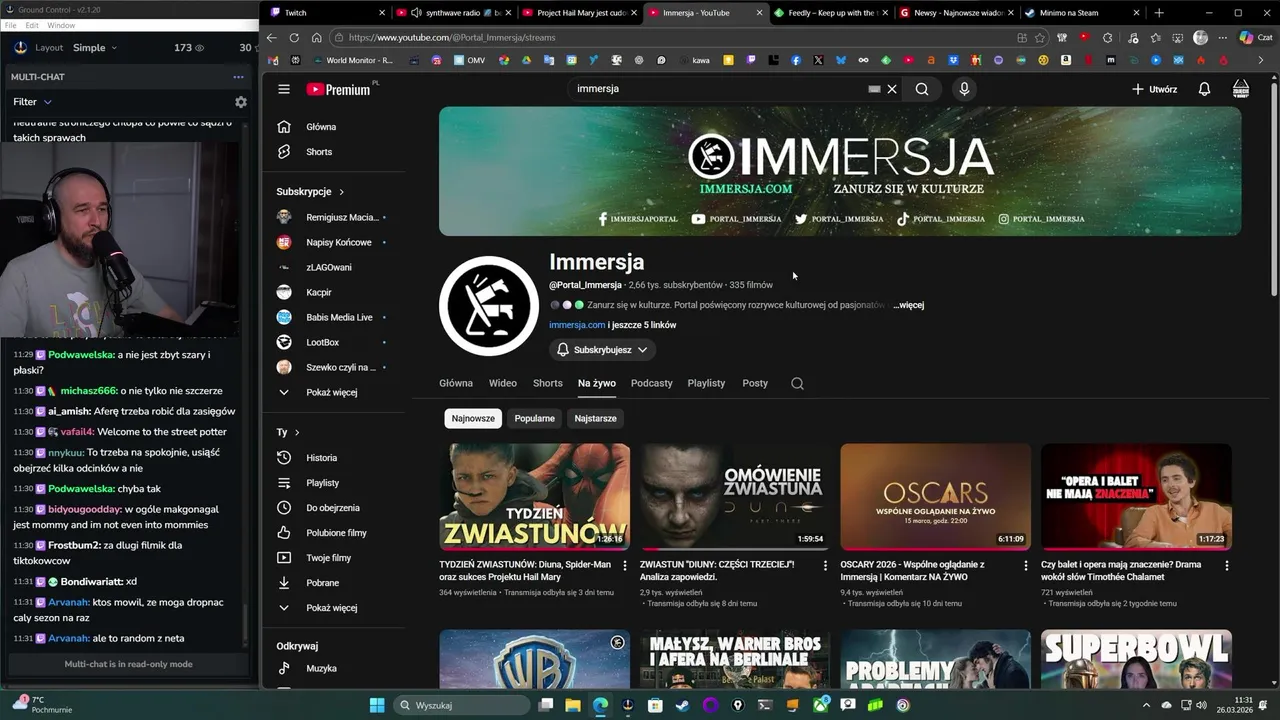Open YouTube notifications bell
Screen dimensions: 1280x720
tap(1204, 89)
